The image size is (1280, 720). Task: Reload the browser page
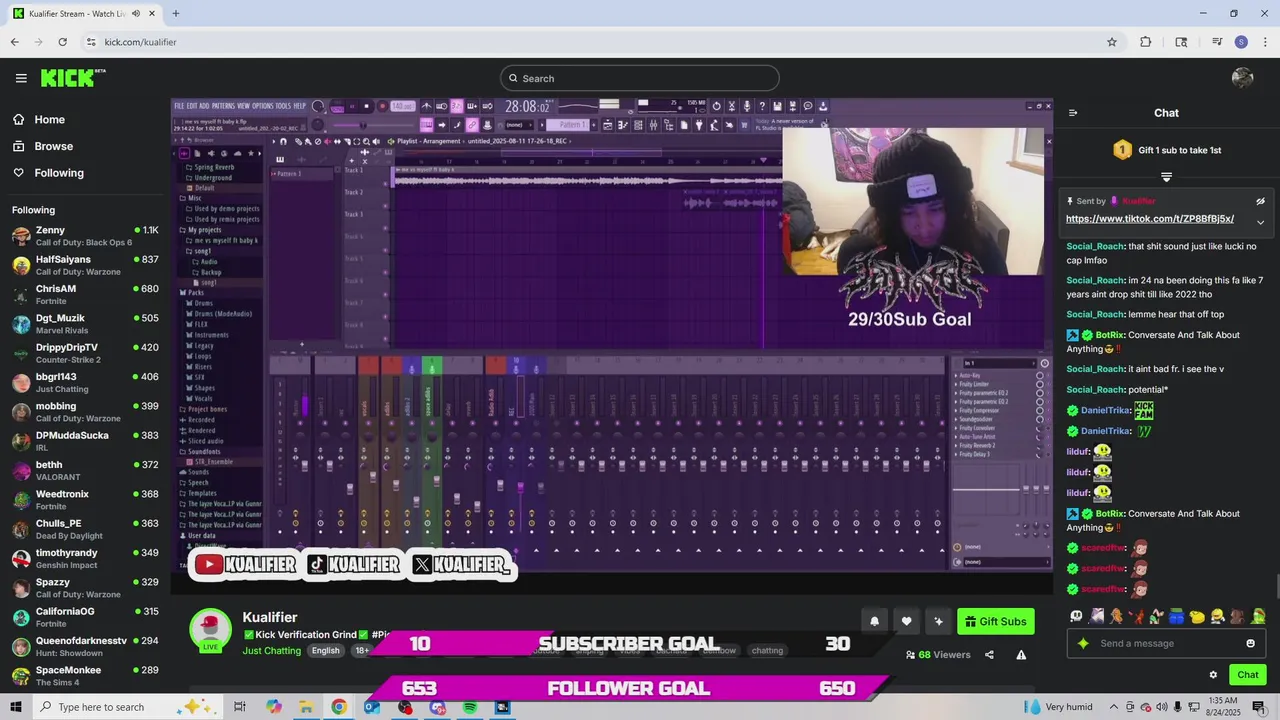(x=62, y=42)
